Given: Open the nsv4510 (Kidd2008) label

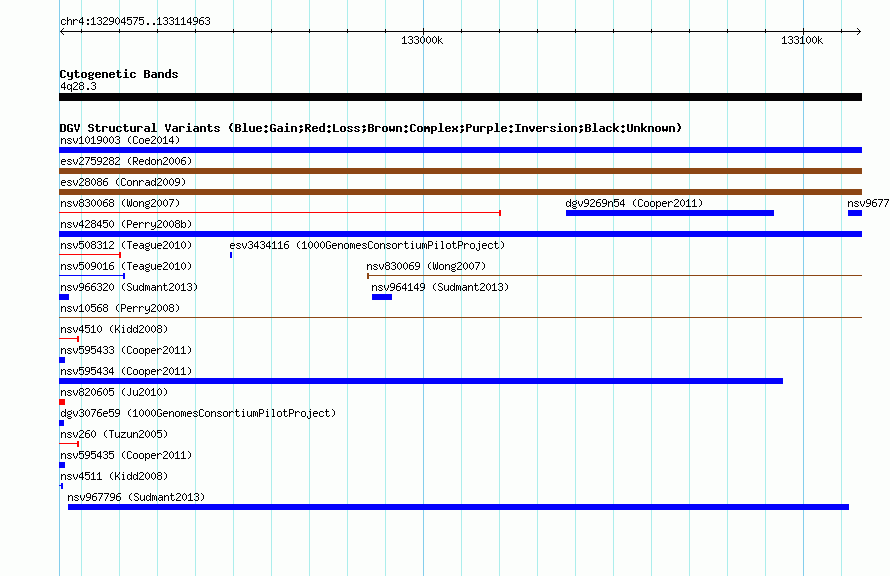Looking at the screenshot, I should pos(114,329).
